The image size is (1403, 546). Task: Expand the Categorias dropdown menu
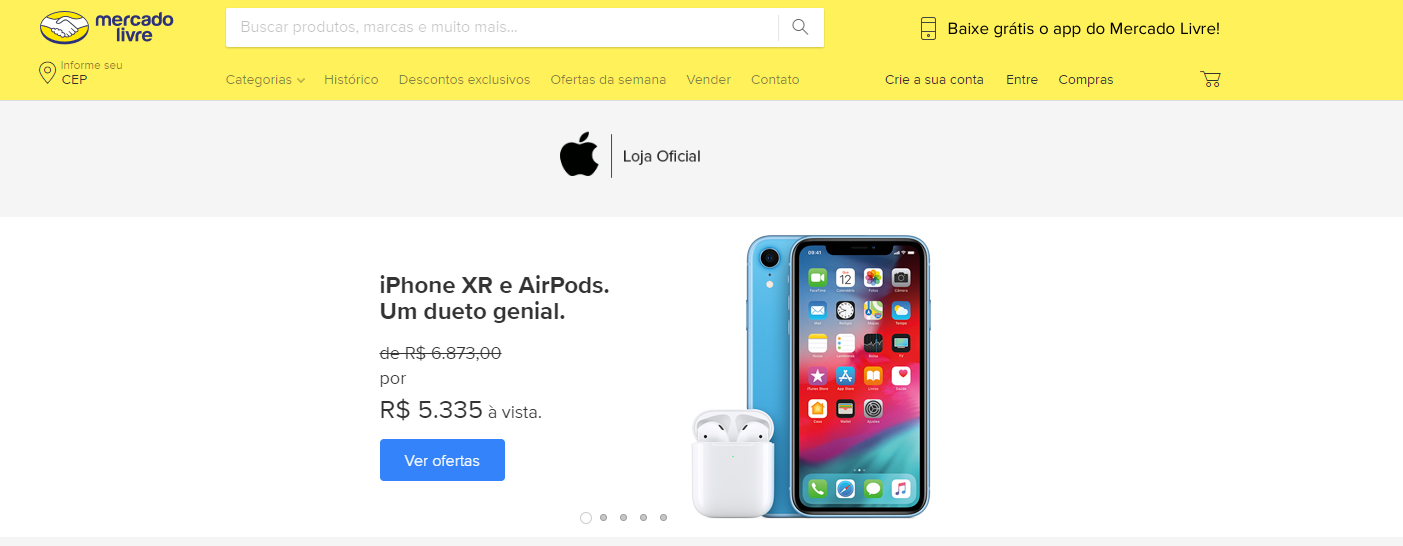[265, 79]
